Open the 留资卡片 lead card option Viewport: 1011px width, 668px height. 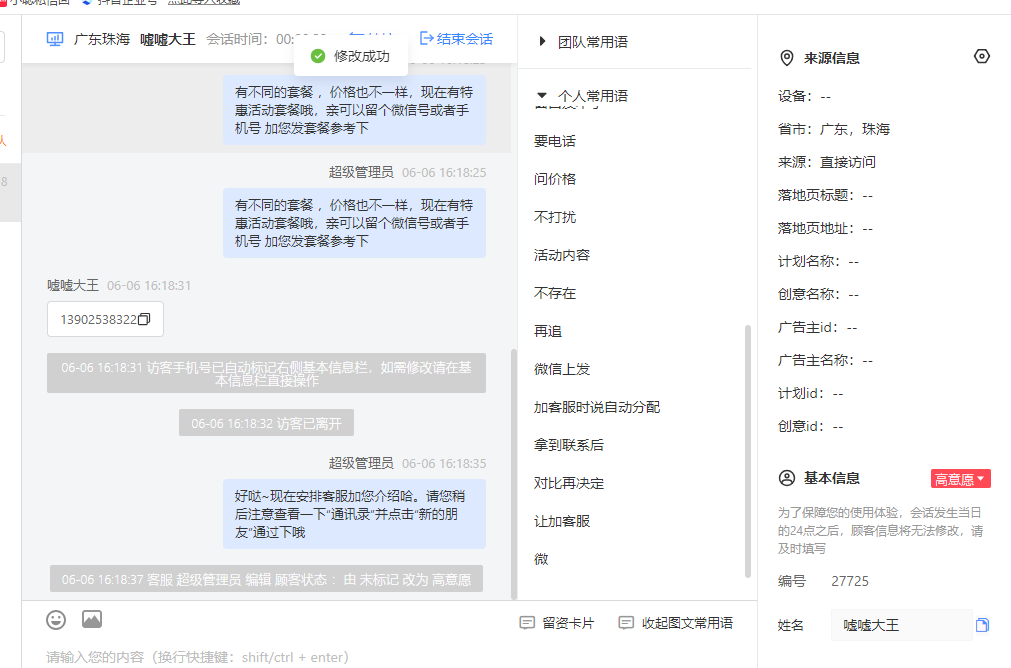[x=557, y=623]
